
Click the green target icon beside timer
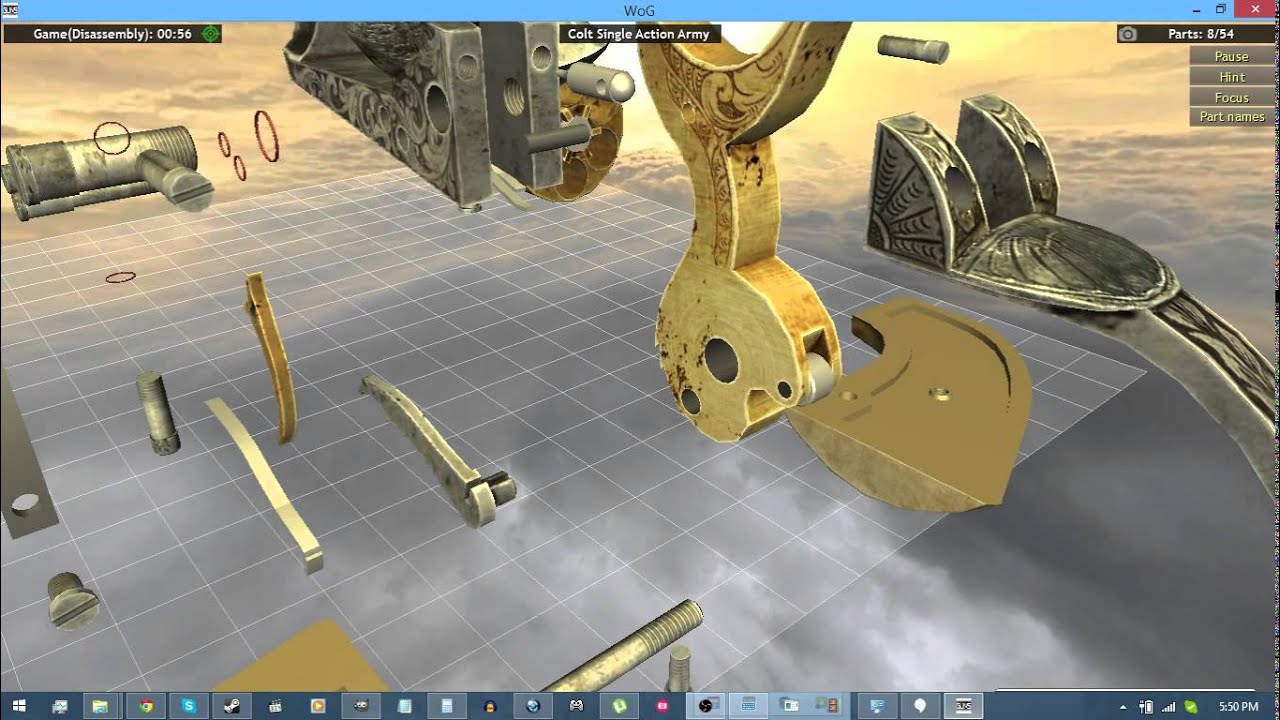click(x=210, y=34)
